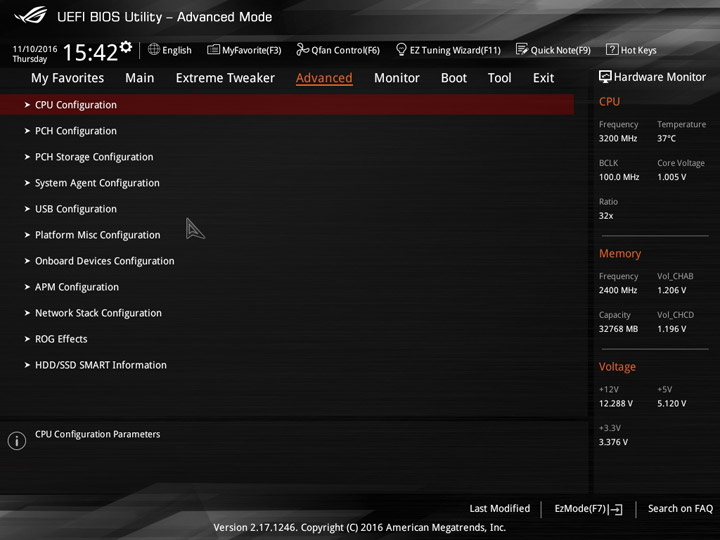Image resolution: width=720 pixels, height=540 pixels.
Task: Select English language option
Action: [177, 50]
